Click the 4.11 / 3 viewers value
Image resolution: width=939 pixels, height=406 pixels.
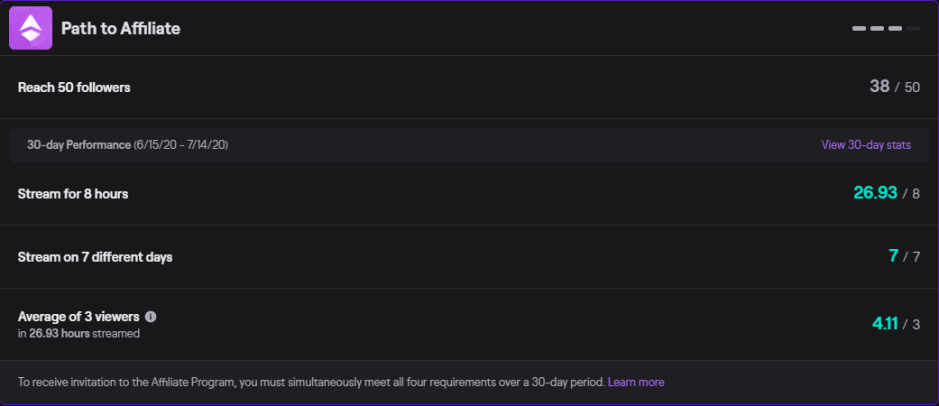(895, 324)
